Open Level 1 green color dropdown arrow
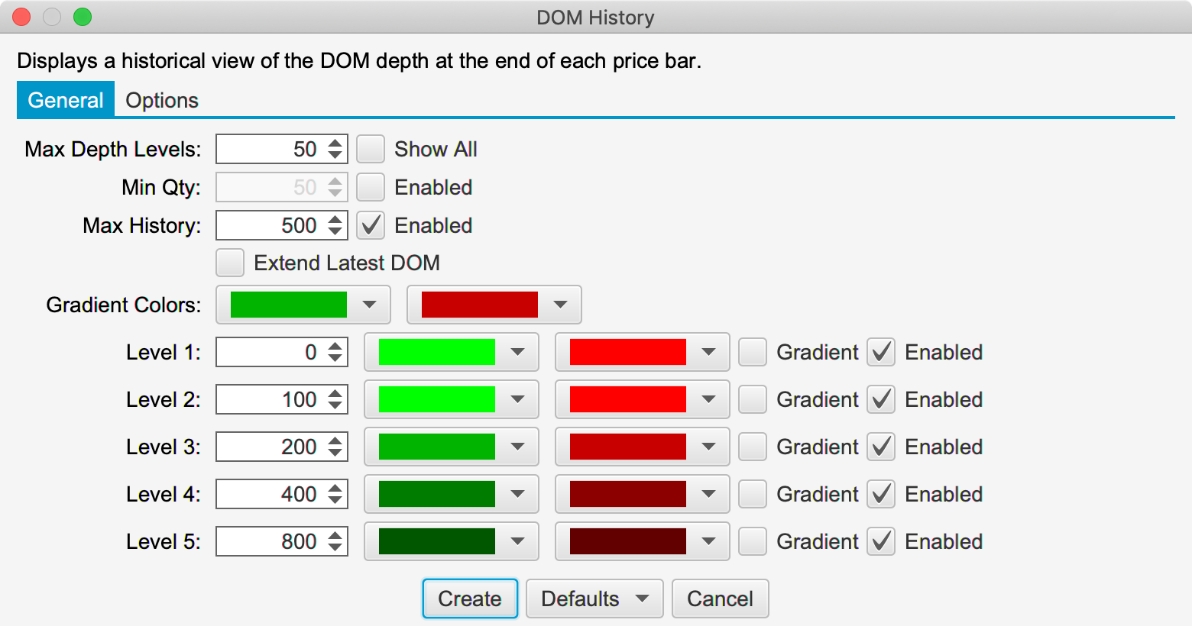 (x=518, y=352)
